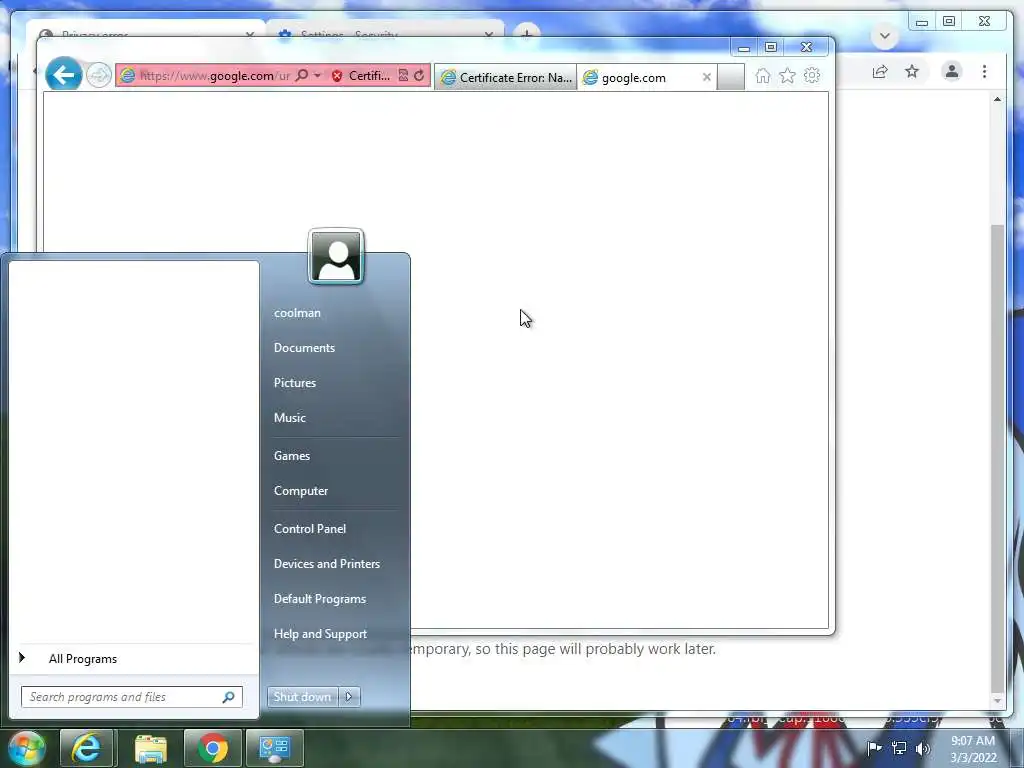The image size is (1024, 768).
Task: Open network tray icon
Action: tap(899, 748)
